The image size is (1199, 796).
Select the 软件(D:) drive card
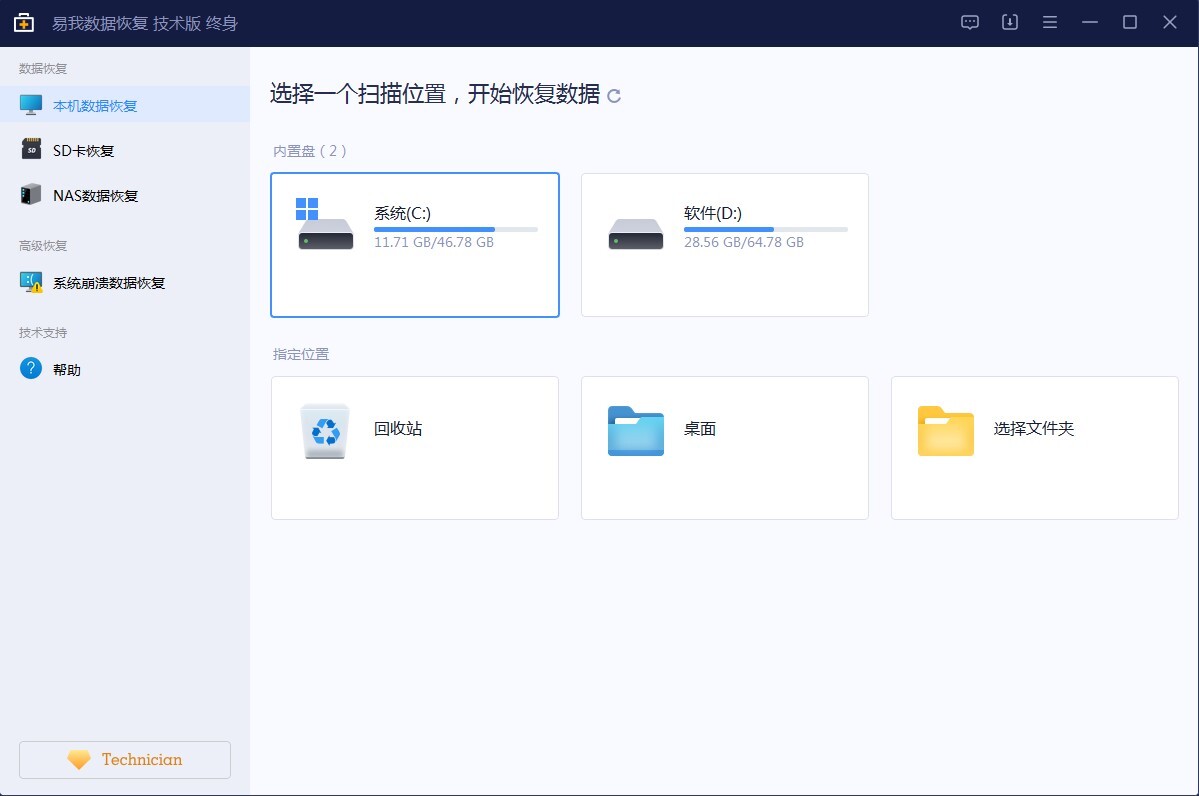[x=724, y=243]
